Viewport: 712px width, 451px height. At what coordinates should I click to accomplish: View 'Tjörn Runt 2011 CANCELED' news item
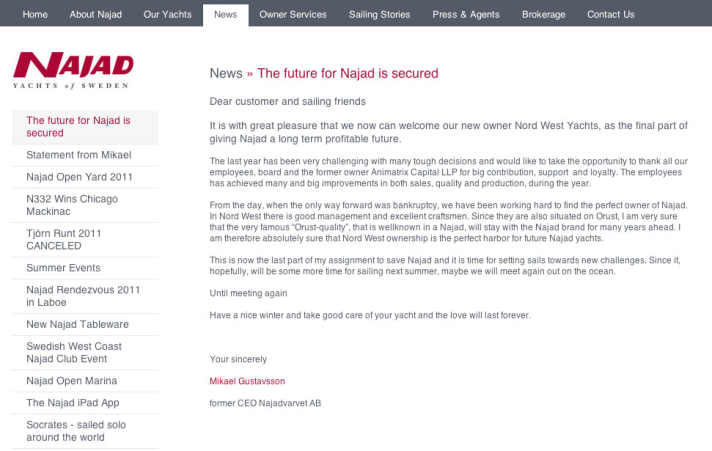pos(64,240)
